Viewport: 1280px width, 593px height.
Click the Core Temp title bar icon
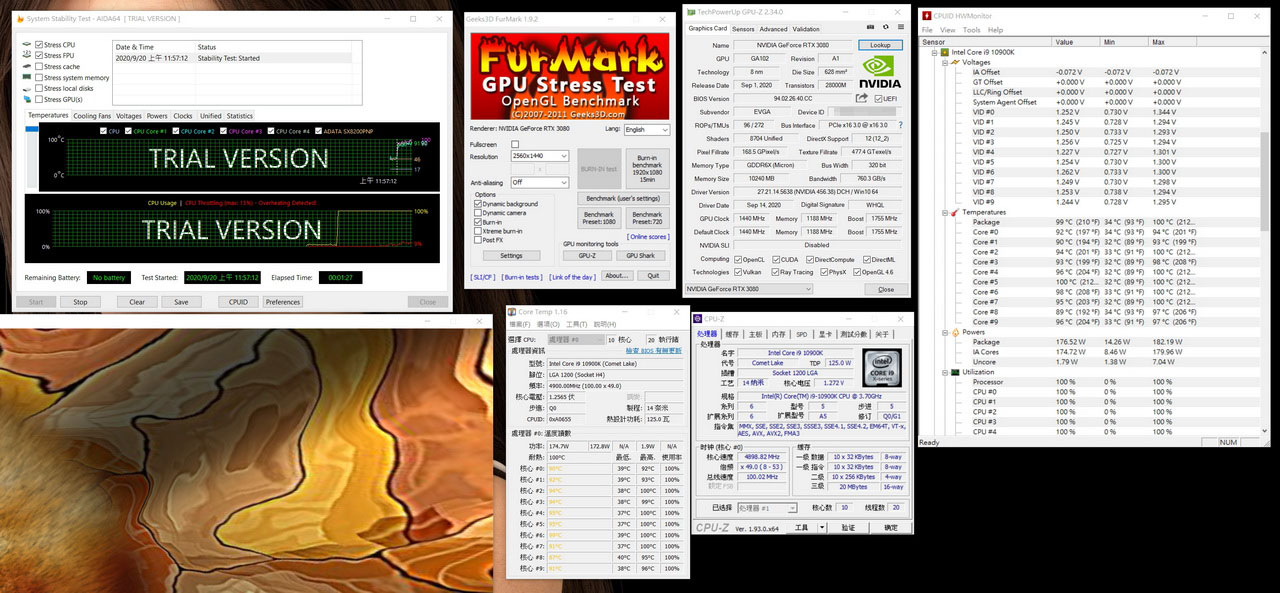point(513,312)
